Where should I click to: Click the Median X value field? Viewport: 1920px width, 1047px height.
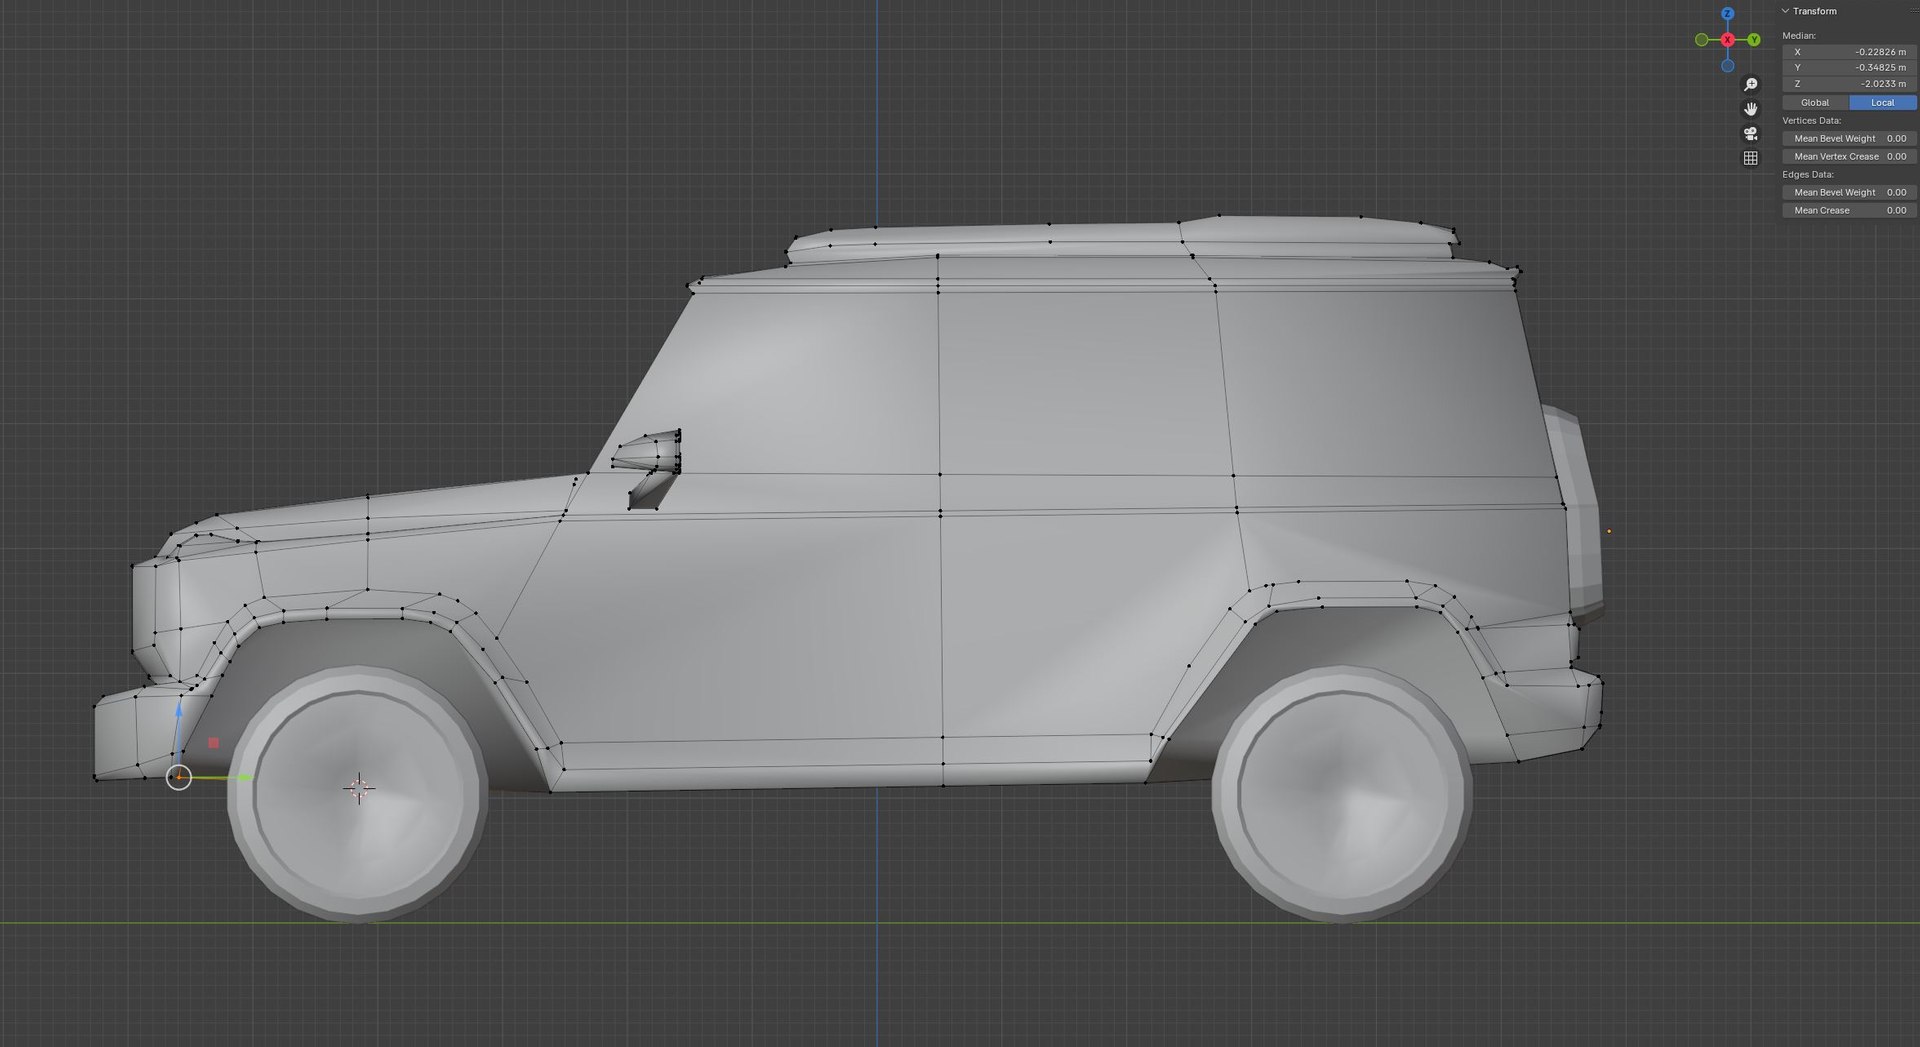pos(1849,52)
